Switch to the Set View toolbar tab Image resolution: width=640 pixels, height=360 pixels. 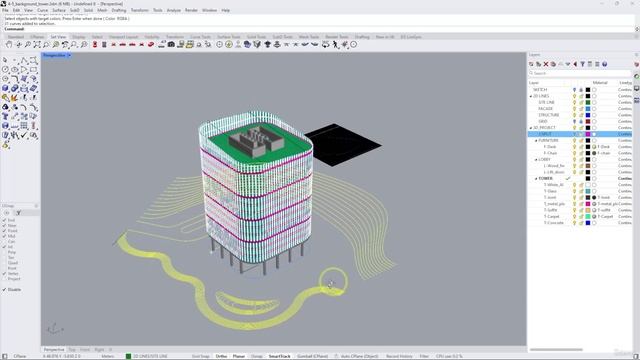tap(58, 37)
